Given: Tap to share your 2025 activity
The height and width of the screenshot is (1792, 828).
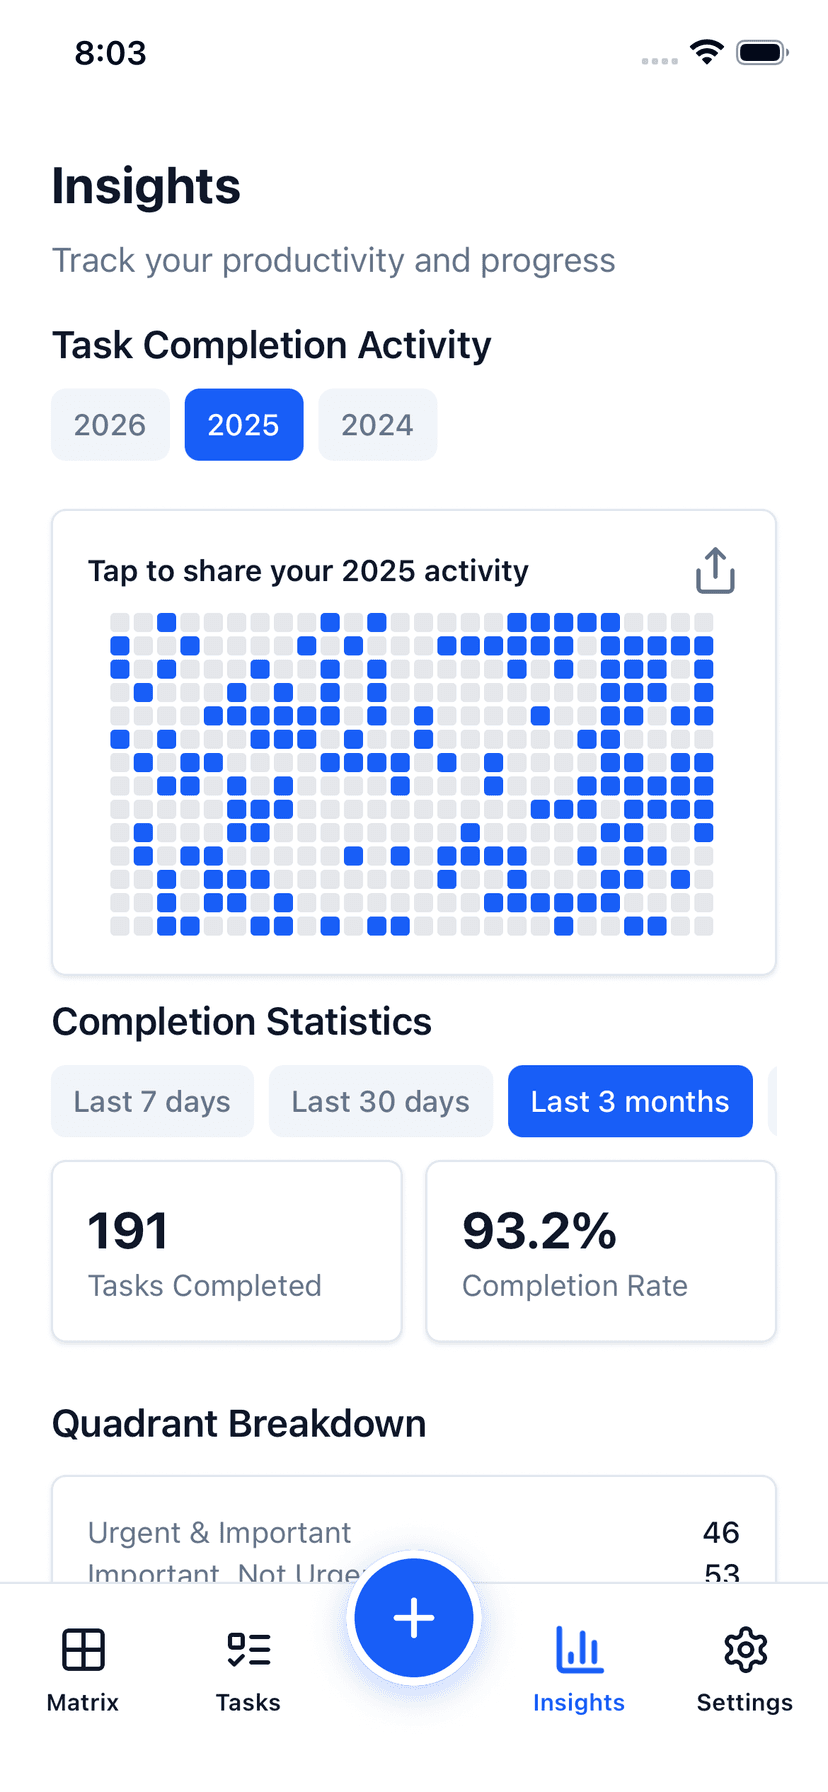Looking at the screenshot, I should coord(309,570).
